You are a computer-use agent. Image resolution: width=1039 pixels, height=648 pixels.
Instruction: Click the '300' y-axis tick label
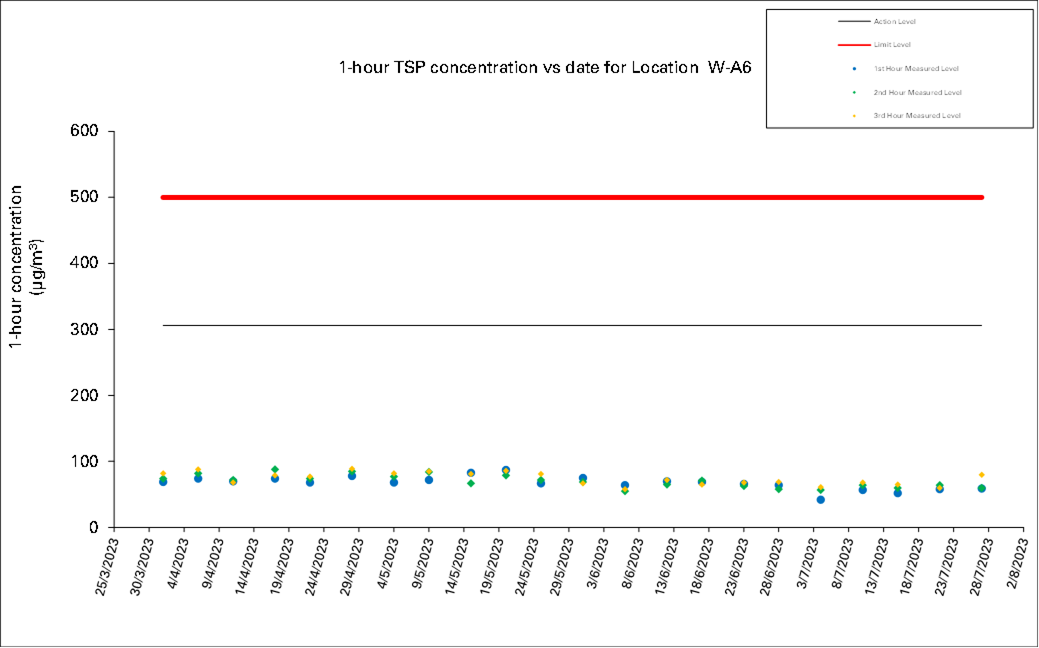pos(85,329)
